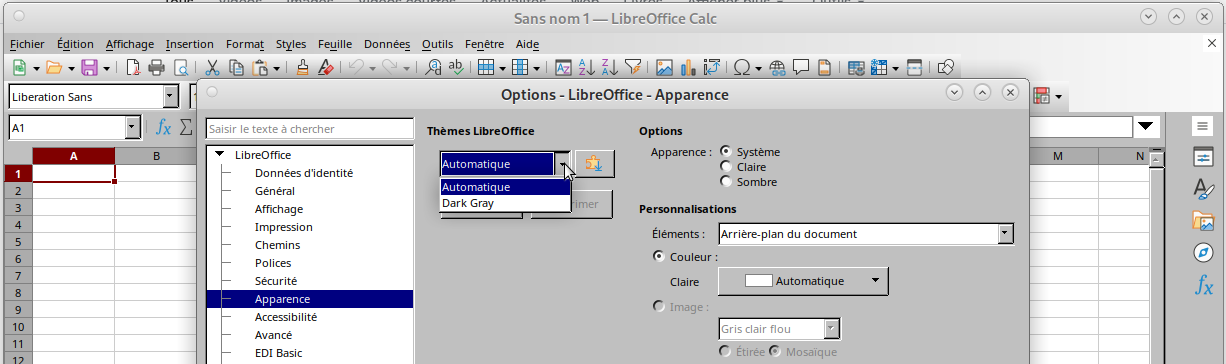
Task: Click column header B in the spreadsheet
Action: 157,156
